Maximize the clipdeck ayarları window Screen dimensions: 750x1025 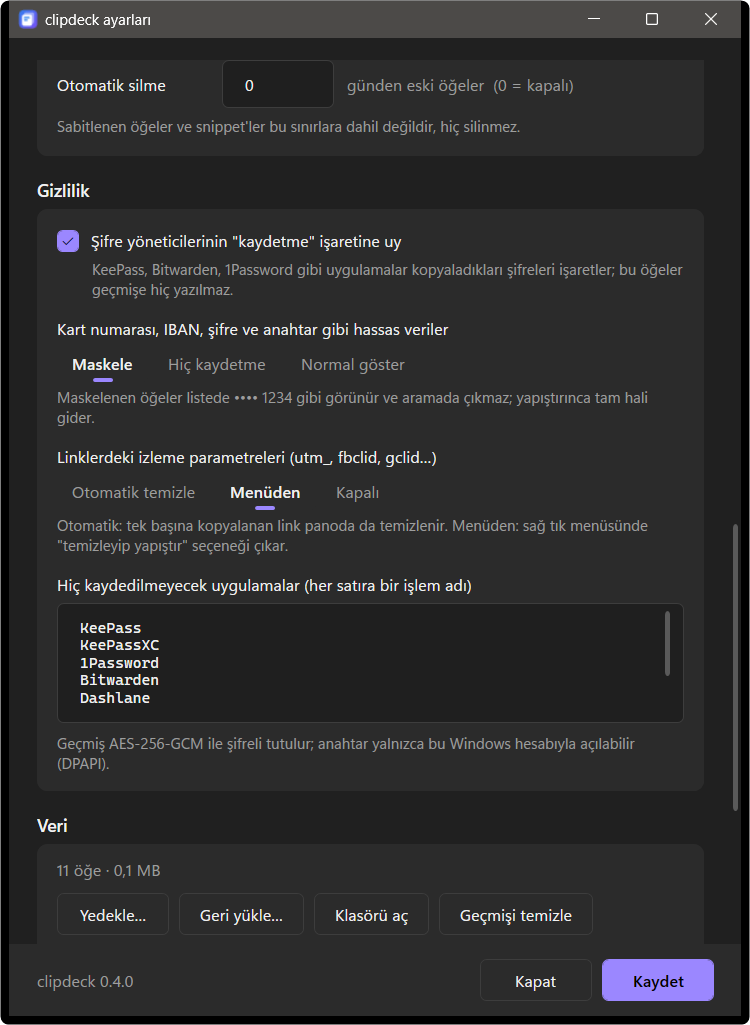coord(651,20)
